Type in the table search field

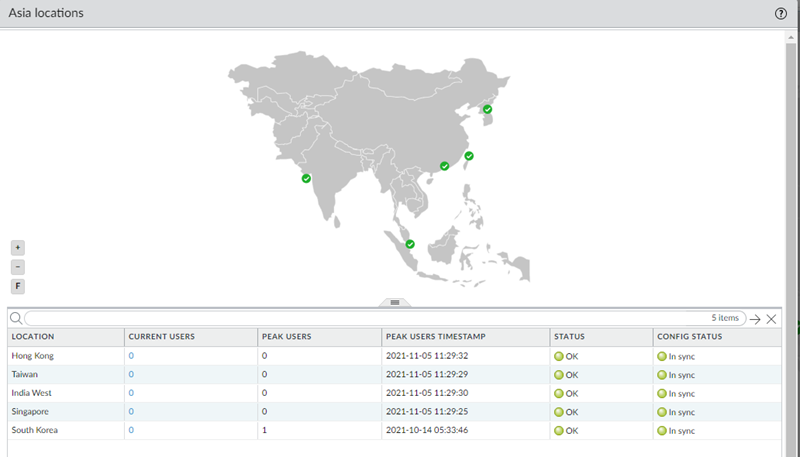pyautogui.click(x=360, y=319)
